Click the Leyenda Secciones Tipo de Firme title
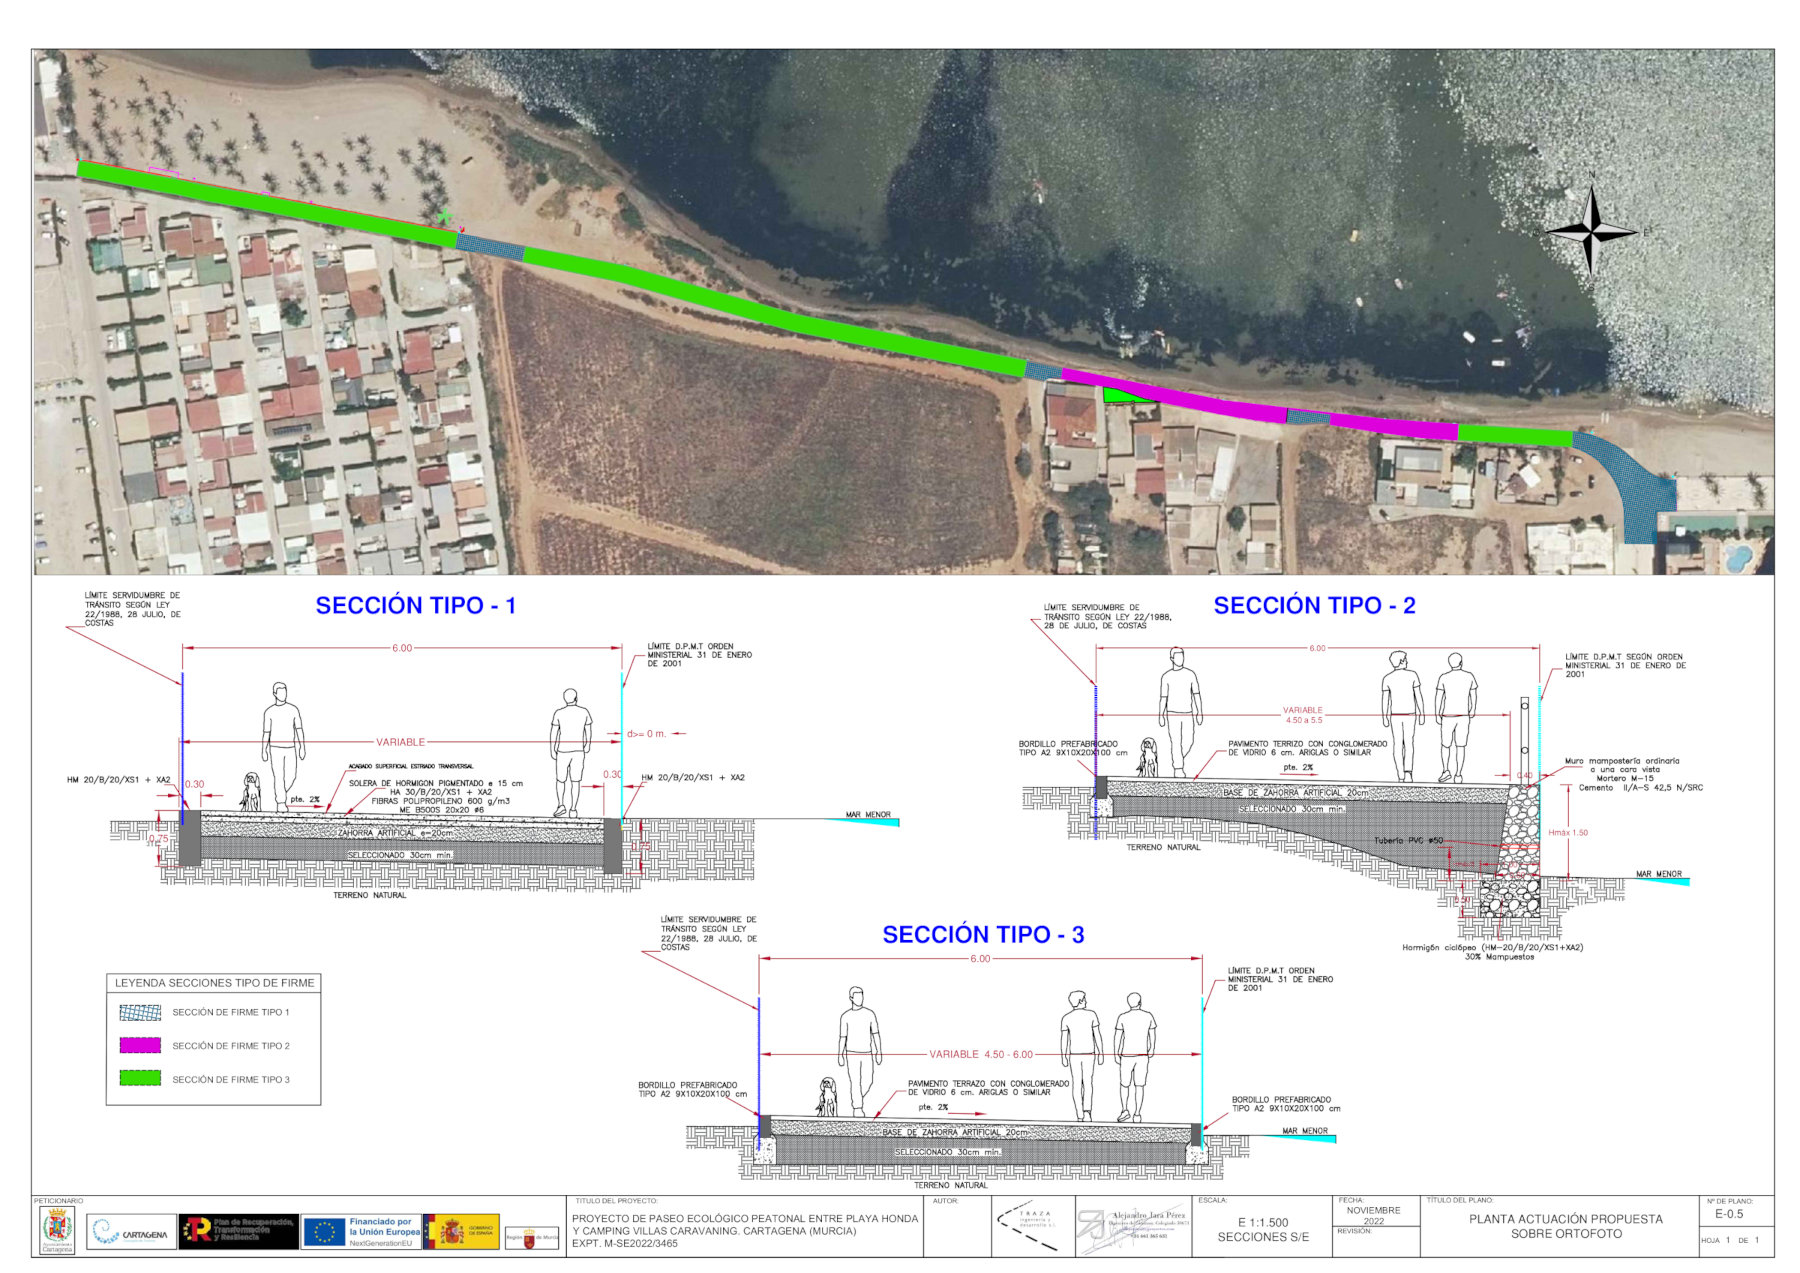This screenshot has width=1800, height=1273. (214, 983)
